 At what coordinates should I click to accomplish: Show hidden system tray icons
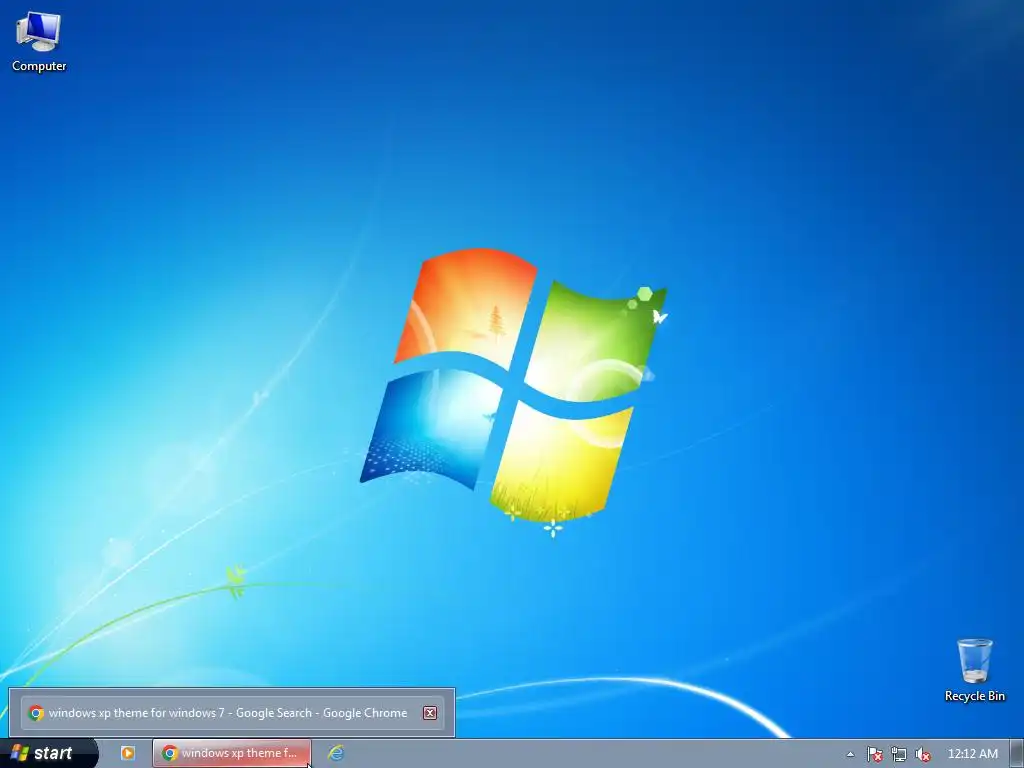[x=850, y=754]
